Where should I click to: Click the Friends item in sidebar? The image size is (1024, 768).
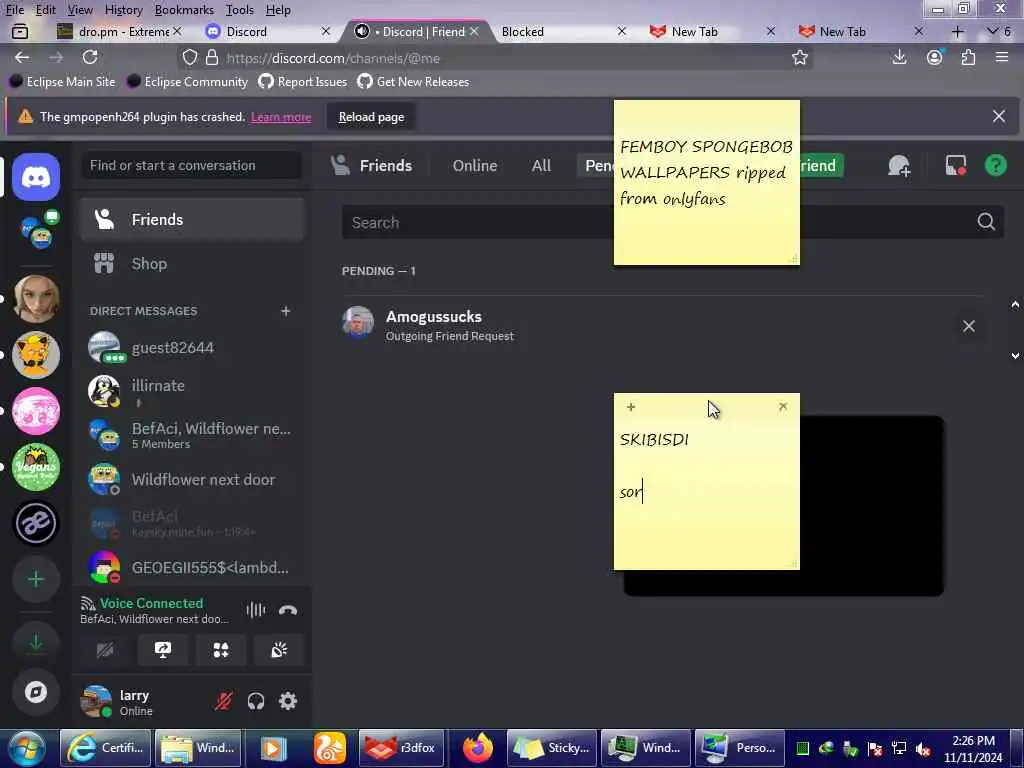point(192,219)
